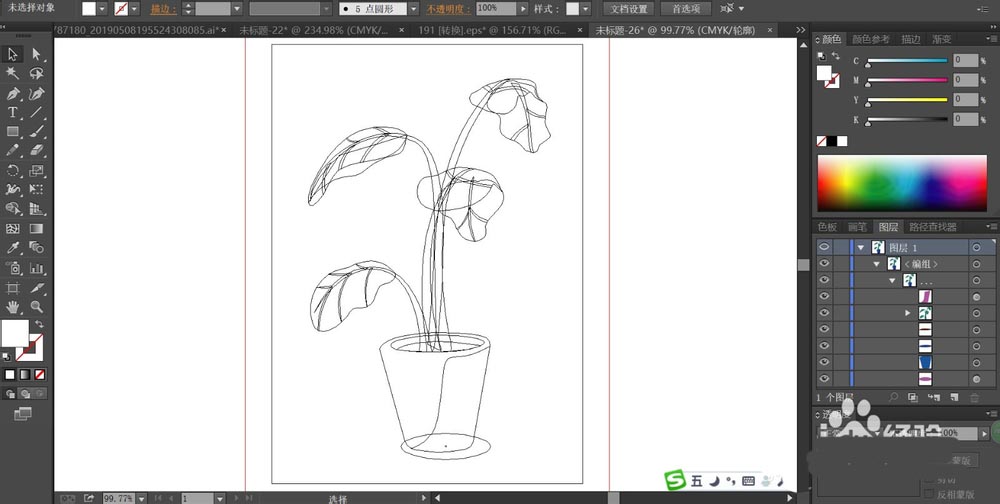
Task: Click the delete selection trash icon in Layers
Action: point(974,397)
